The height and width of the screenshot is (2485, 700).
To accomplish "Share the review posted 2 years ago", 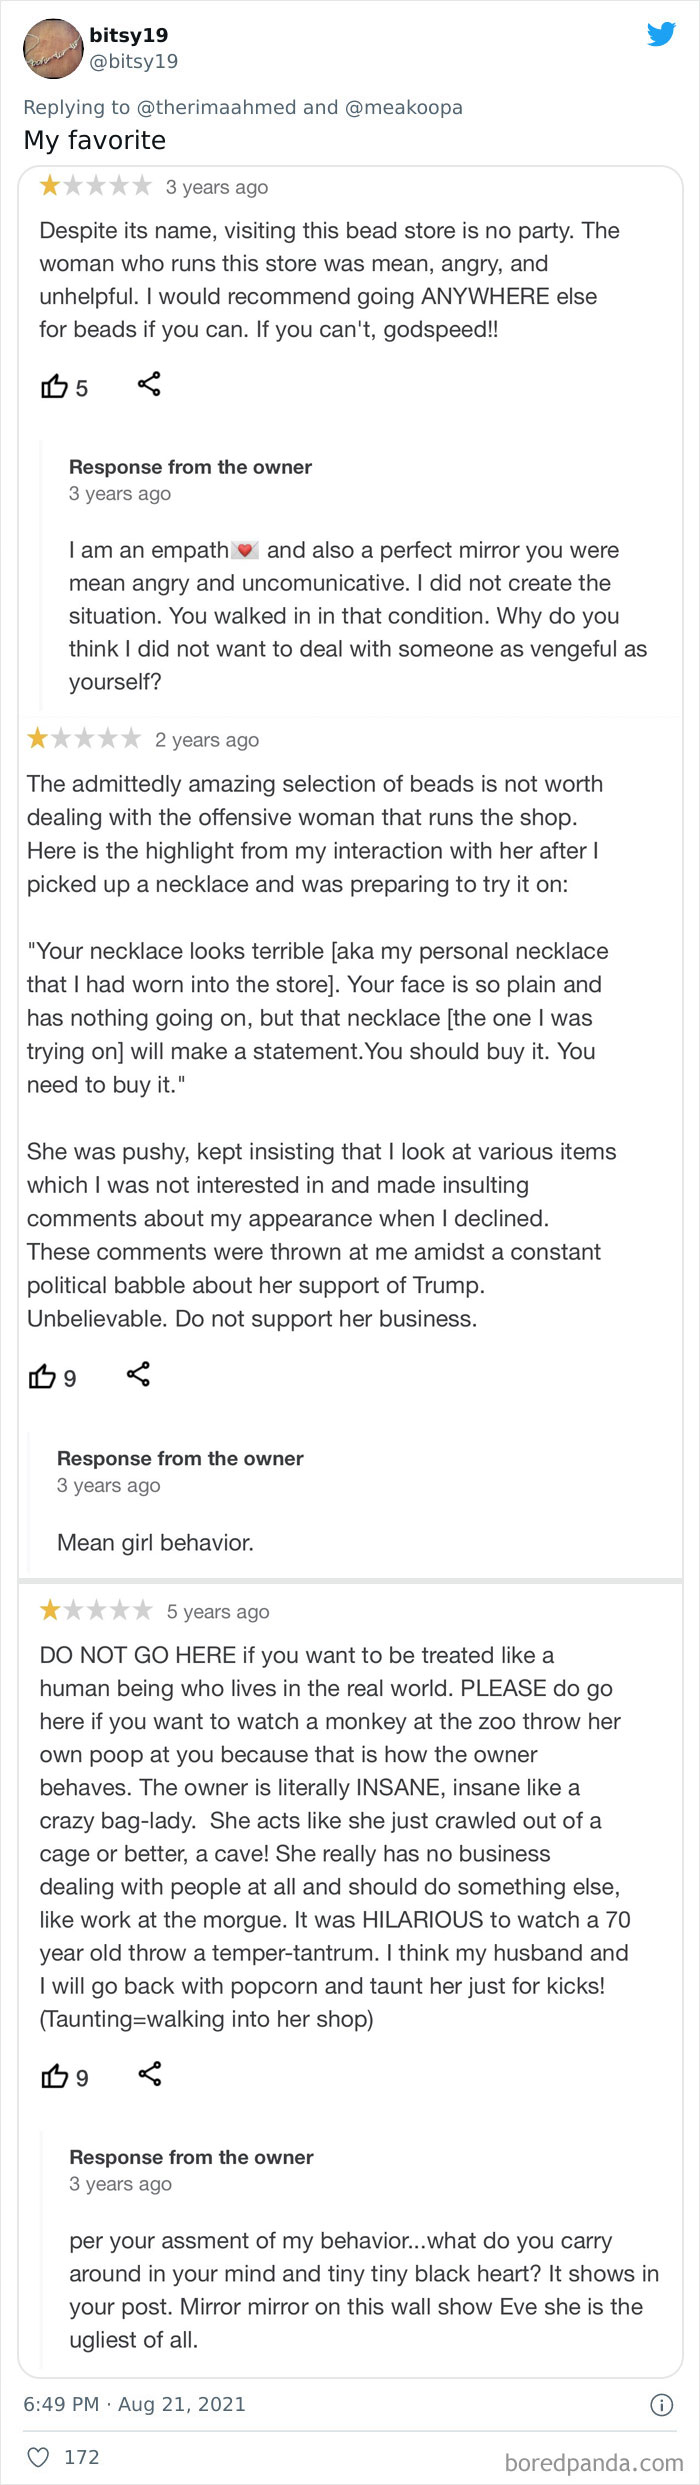I will tap(138, 1374).
